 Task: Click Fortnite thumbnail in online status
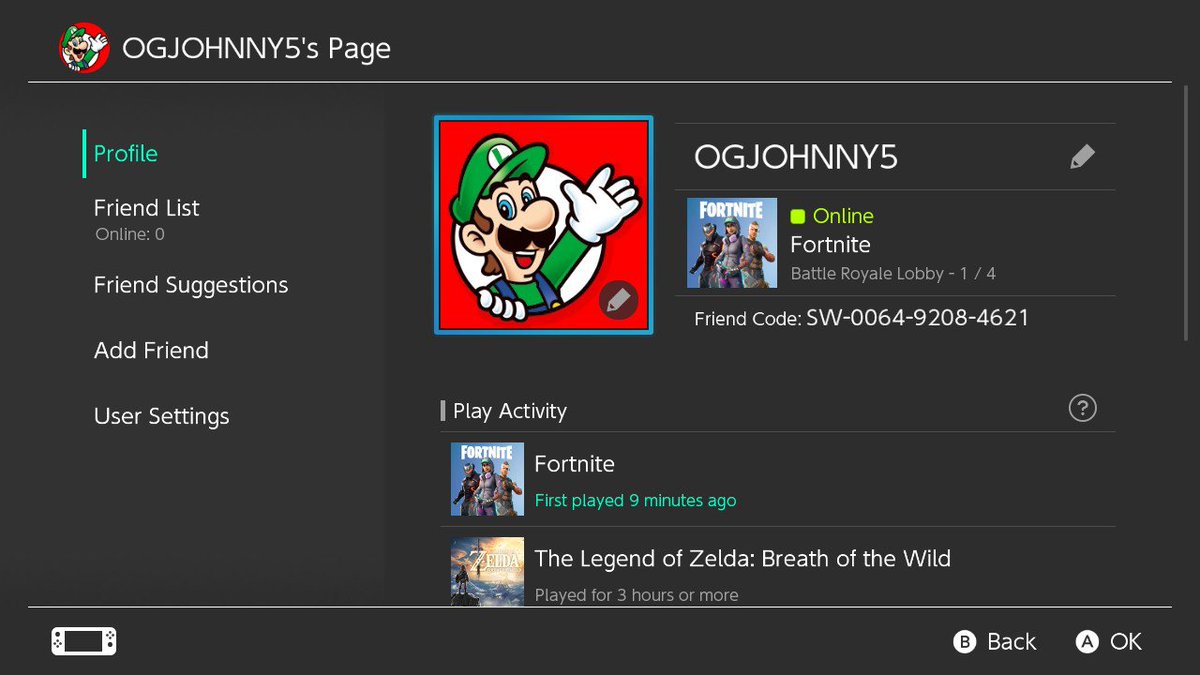pyautogui.click(x=732, y=243)
